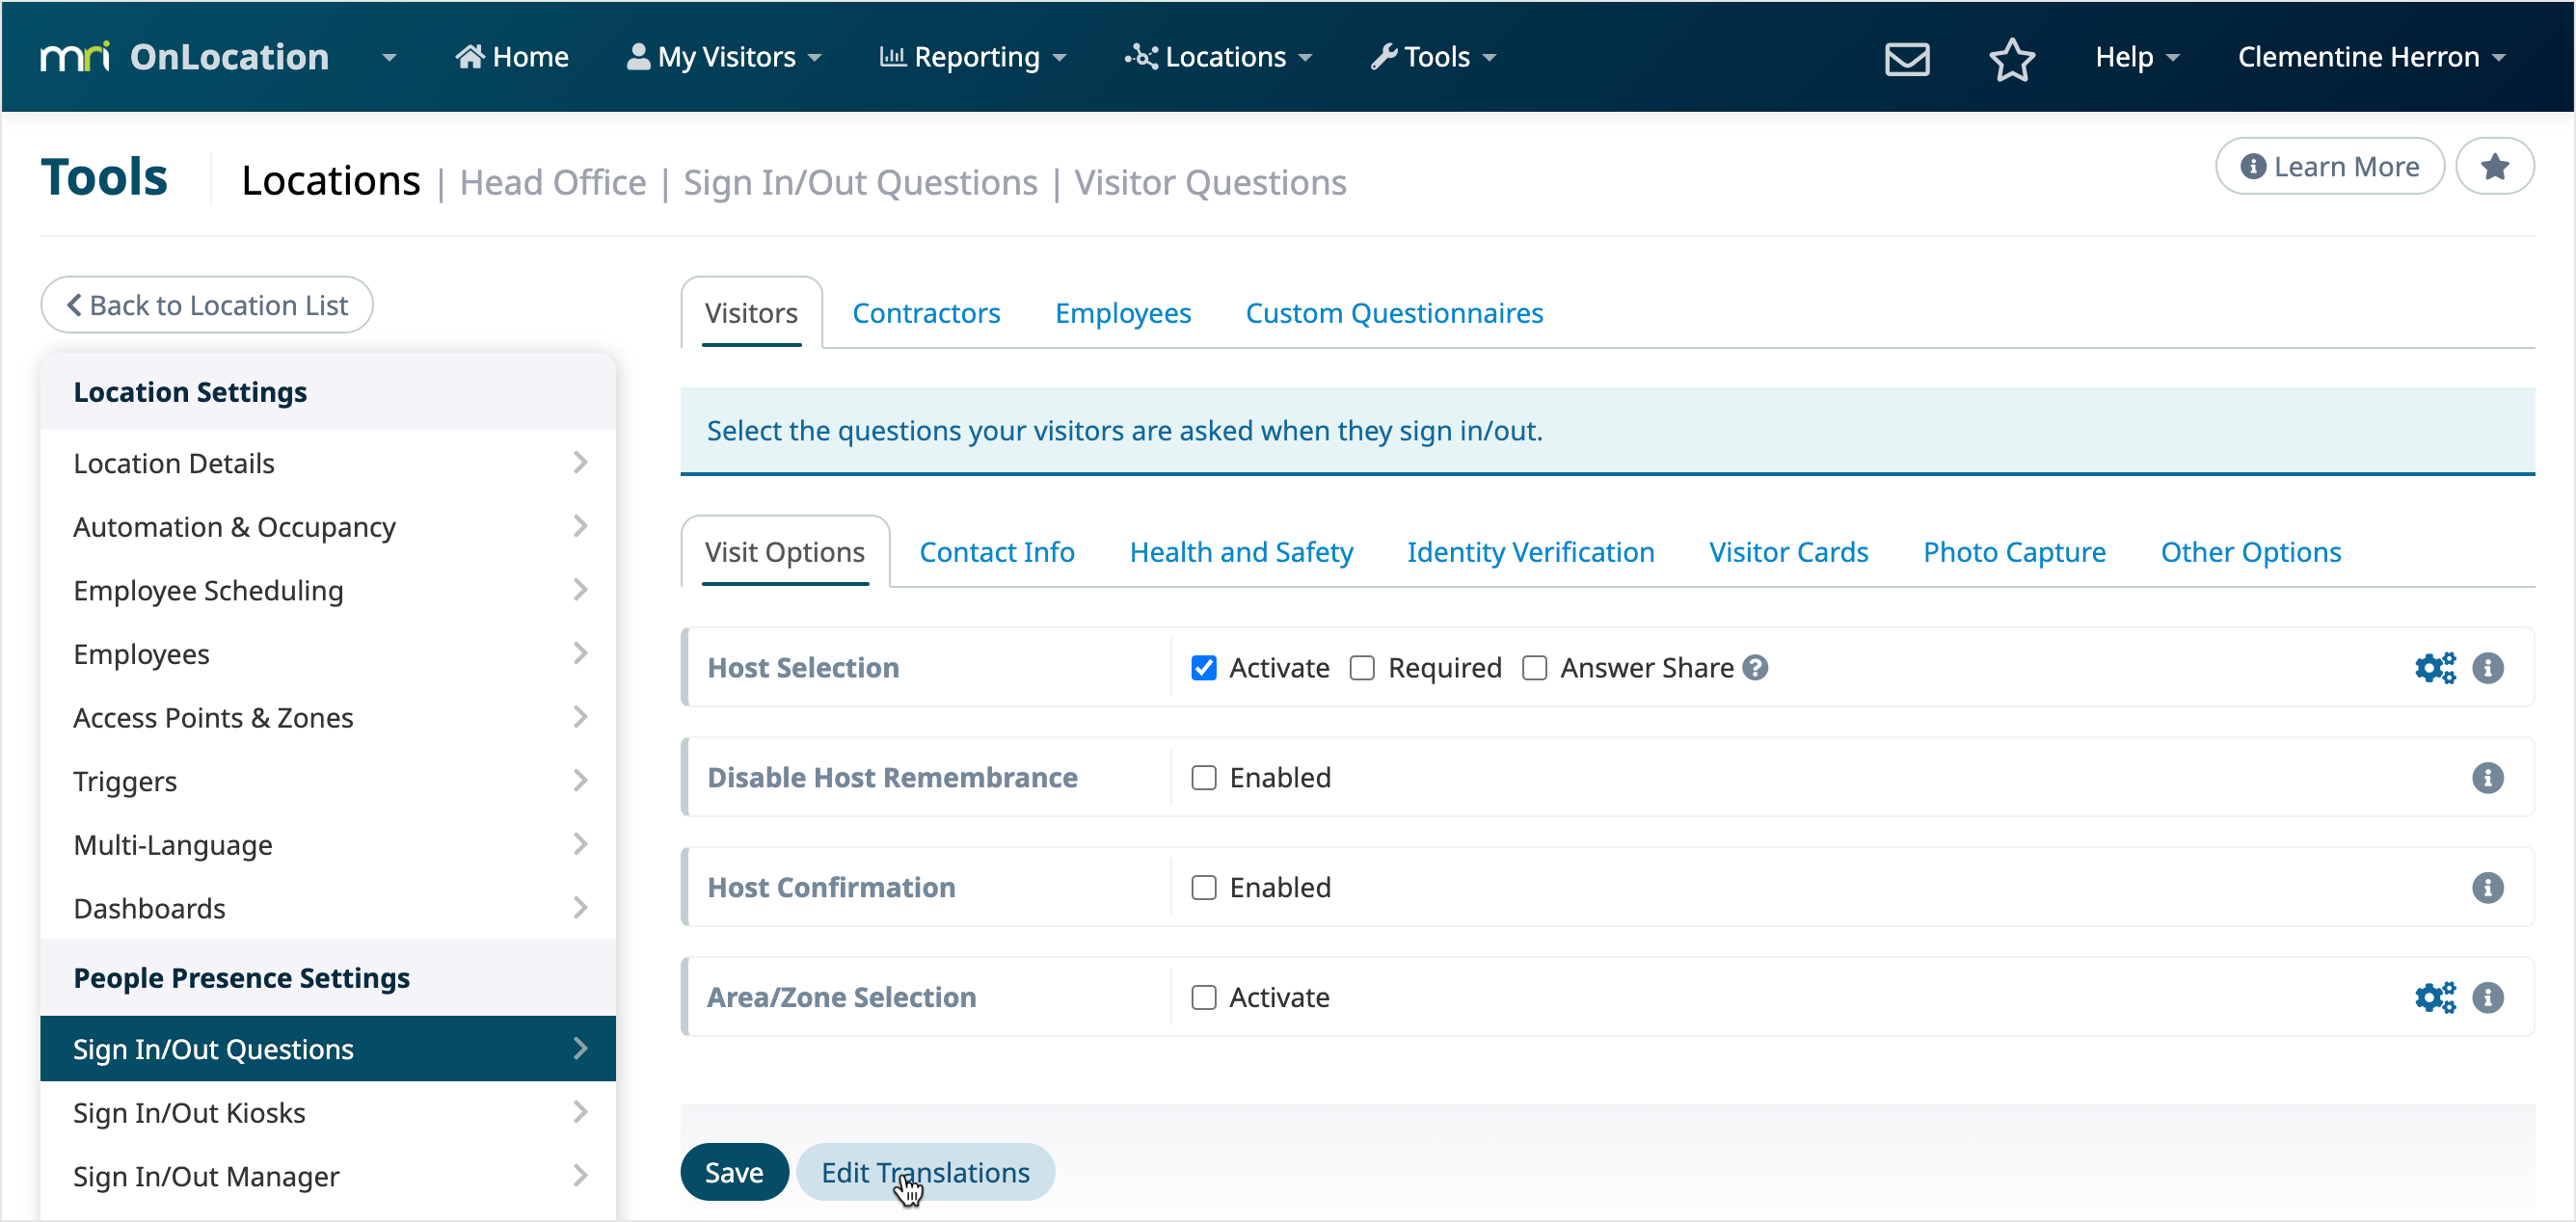Open Multi-Language in sidebar
This screenshot has width=2576, height=1222.
(x=328, y=845)
